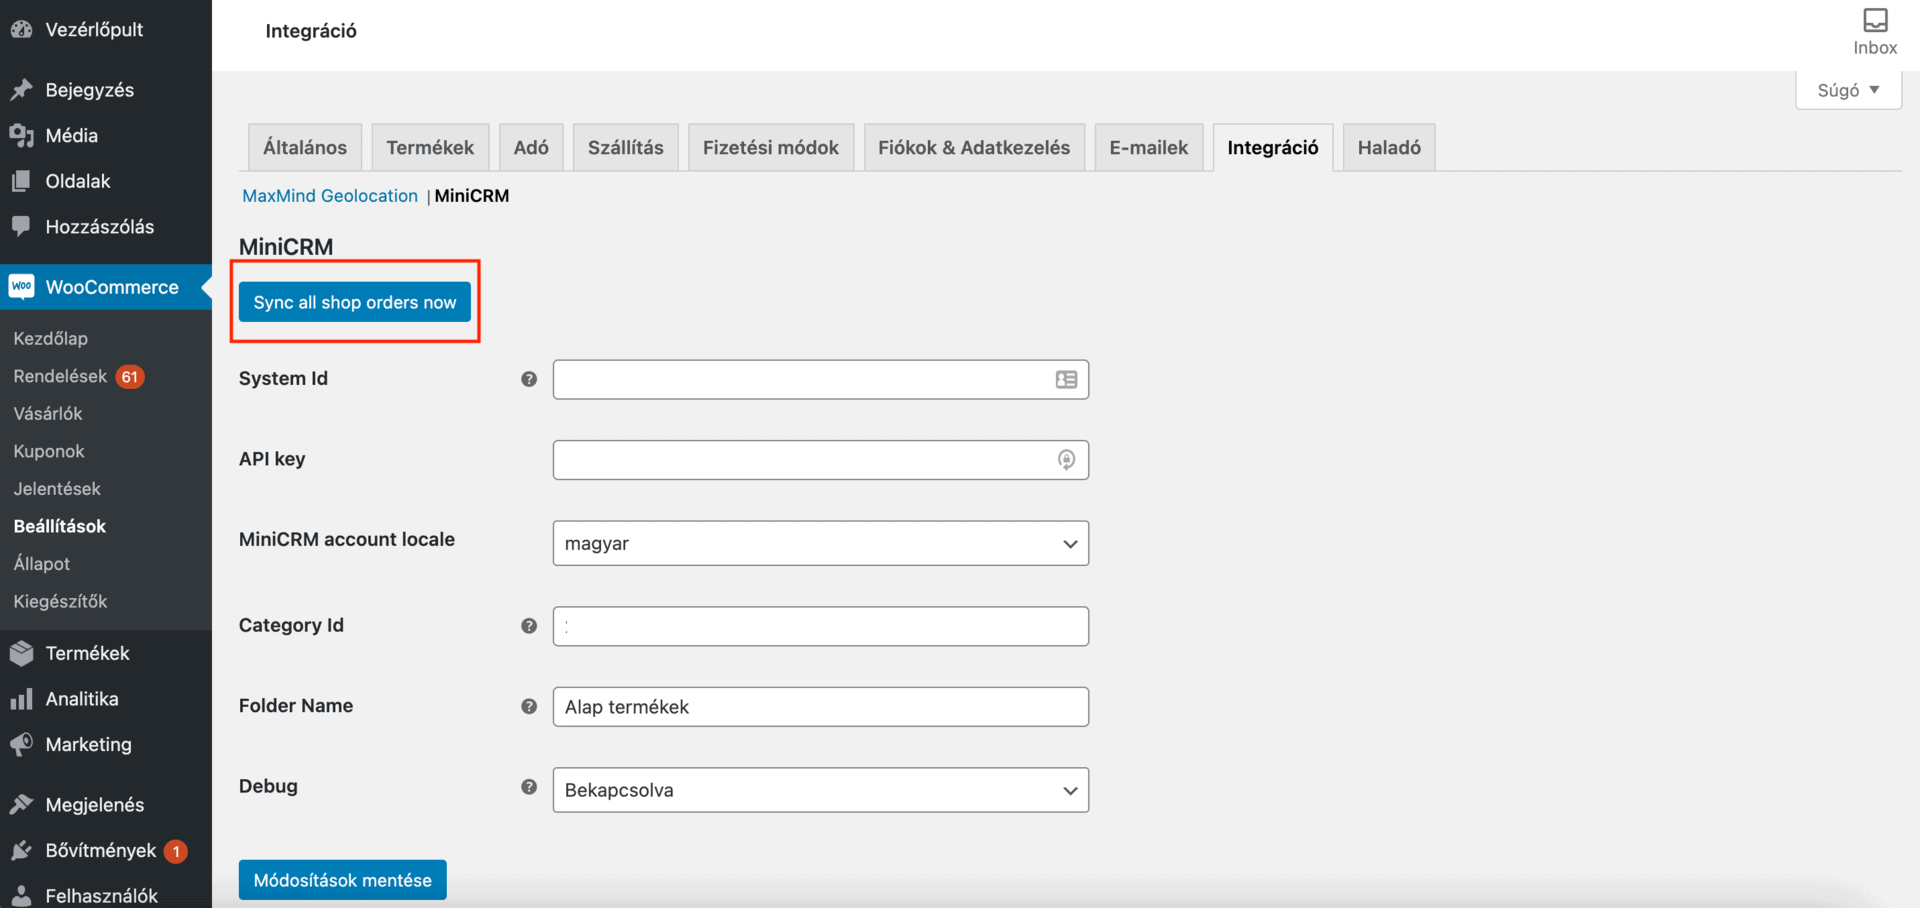Click the Marketing megaphone icon
The image size is (1920, 908).
tap(21, 744)
